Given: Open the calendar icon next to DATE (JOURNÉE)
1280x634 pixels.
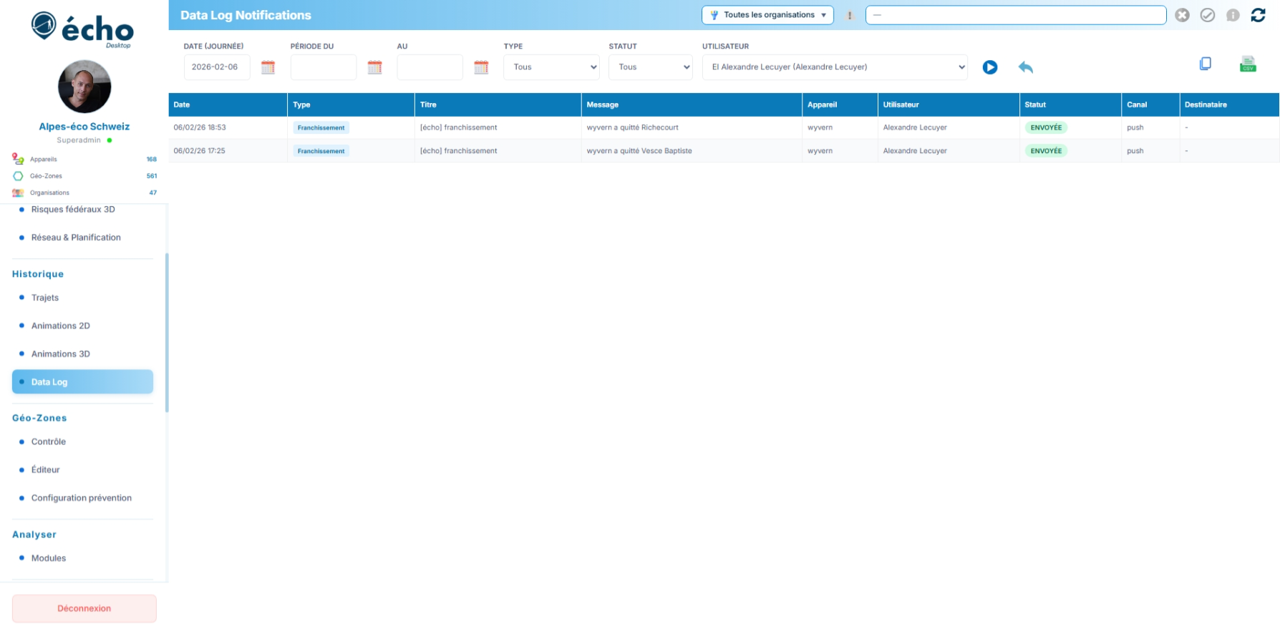Looking at the screenshot, I should pyautogui.click(x=267, y=67).
